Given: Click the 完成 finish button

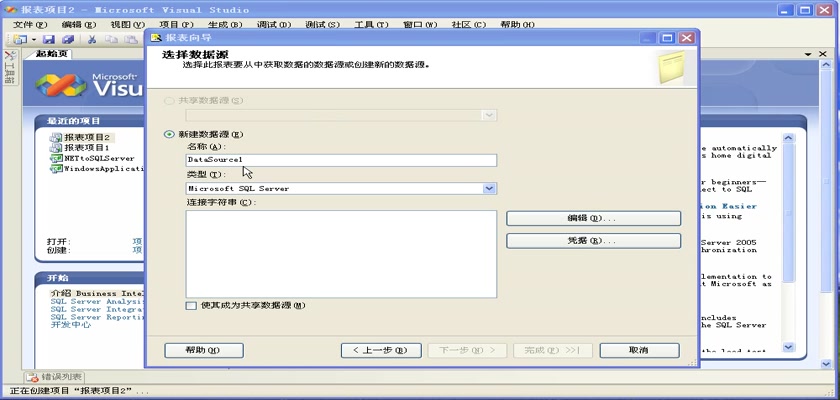Looking at the screenshot, I should click(x=553, y=350).
